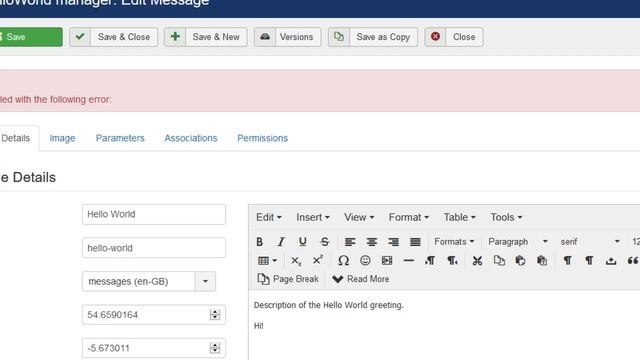Open the emoticons smiley picker
640x360 pixels.
click(x=365, y=260)
